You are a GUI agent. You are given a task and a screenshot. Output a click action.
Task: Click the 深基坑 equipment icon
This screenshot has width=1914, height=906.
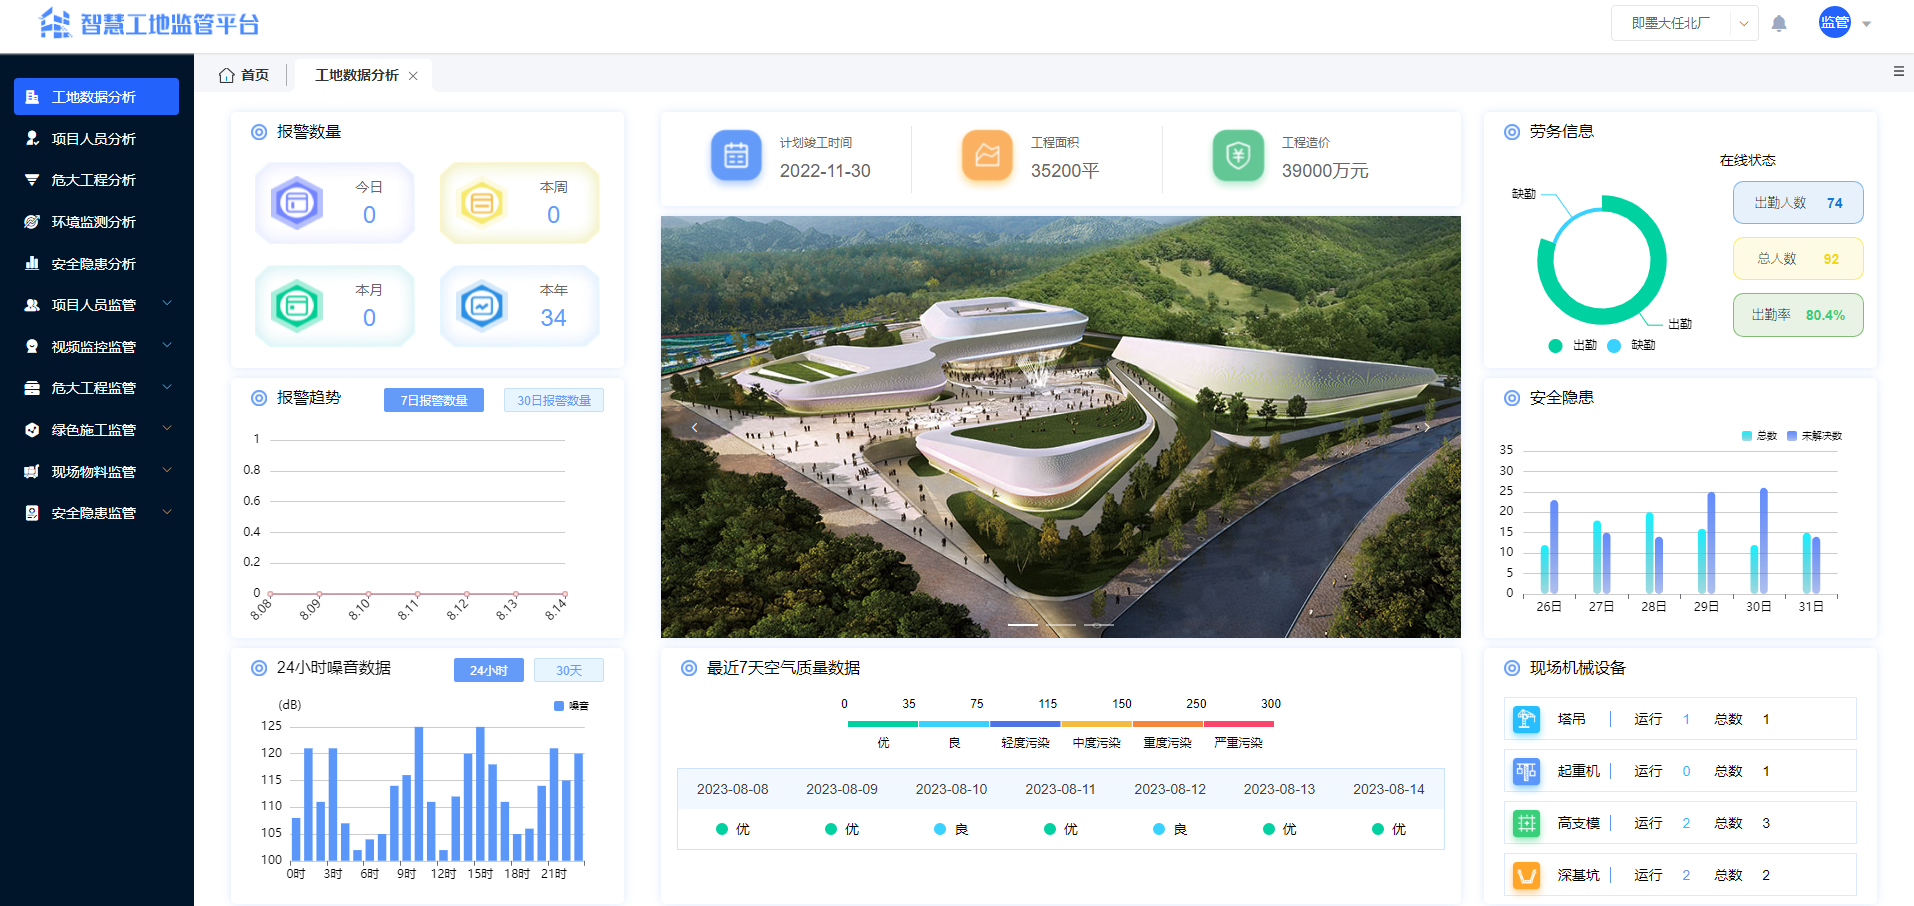tap(1526, 874)
